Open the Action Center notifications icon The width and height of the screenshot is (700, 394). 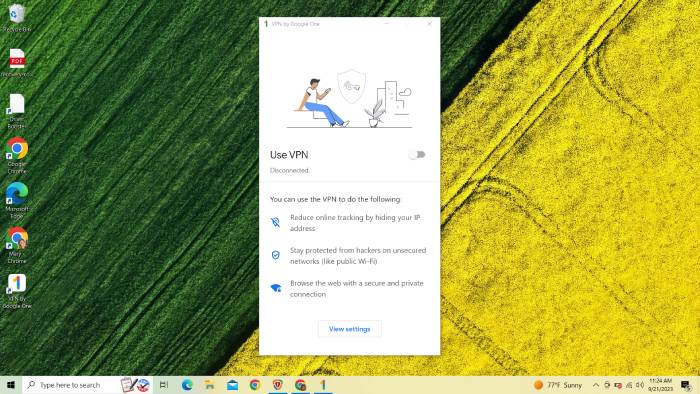686,385
